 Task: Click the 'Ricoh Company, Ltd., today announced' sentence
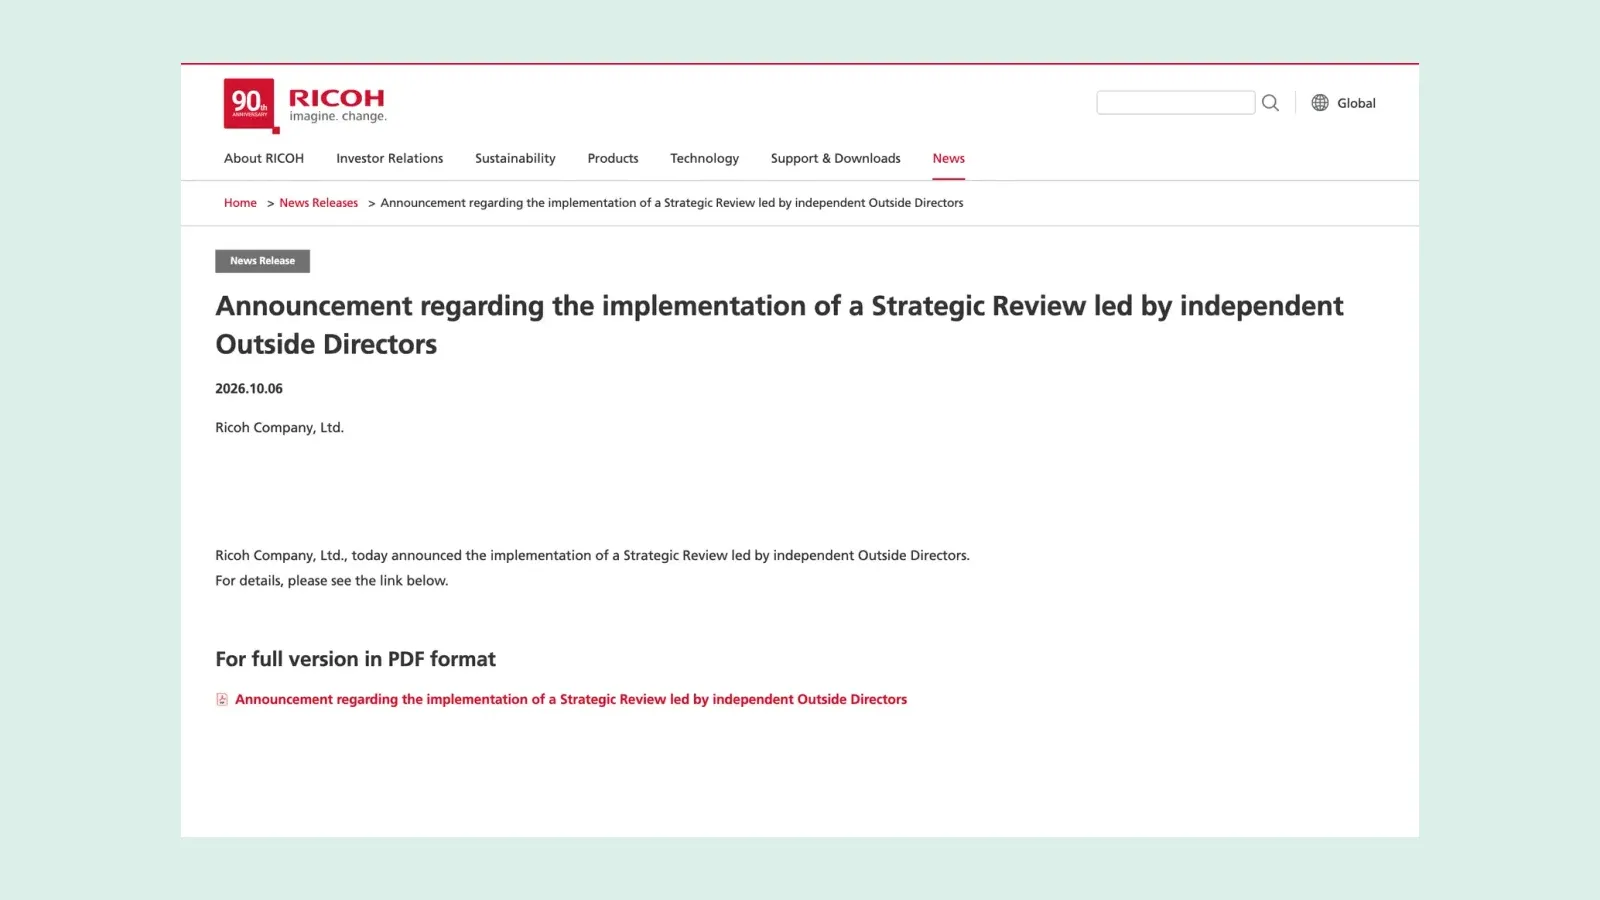[592, 556]
